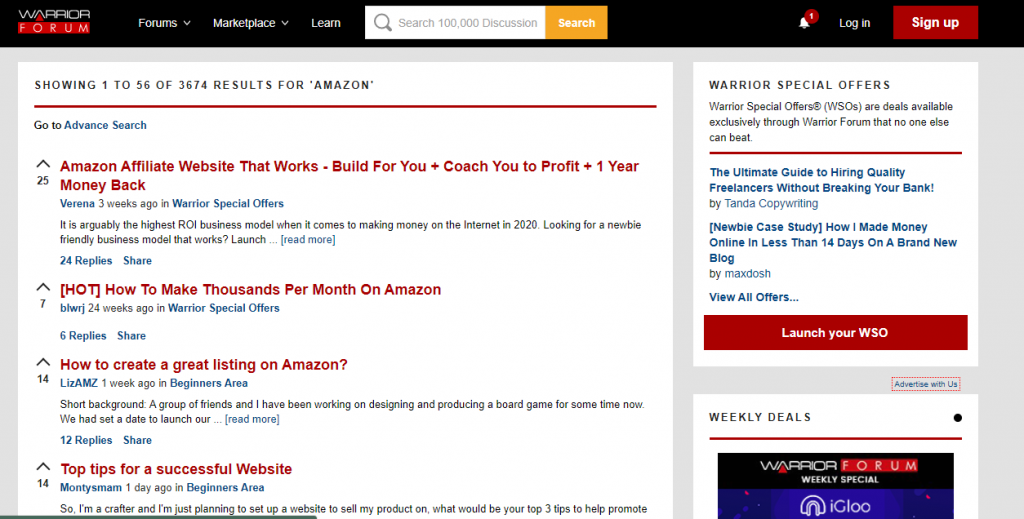Viewport: 1024px width, 519px height.
Task: Click Share under the Amazon Affiliate thread
Action: tap(137, 260)
